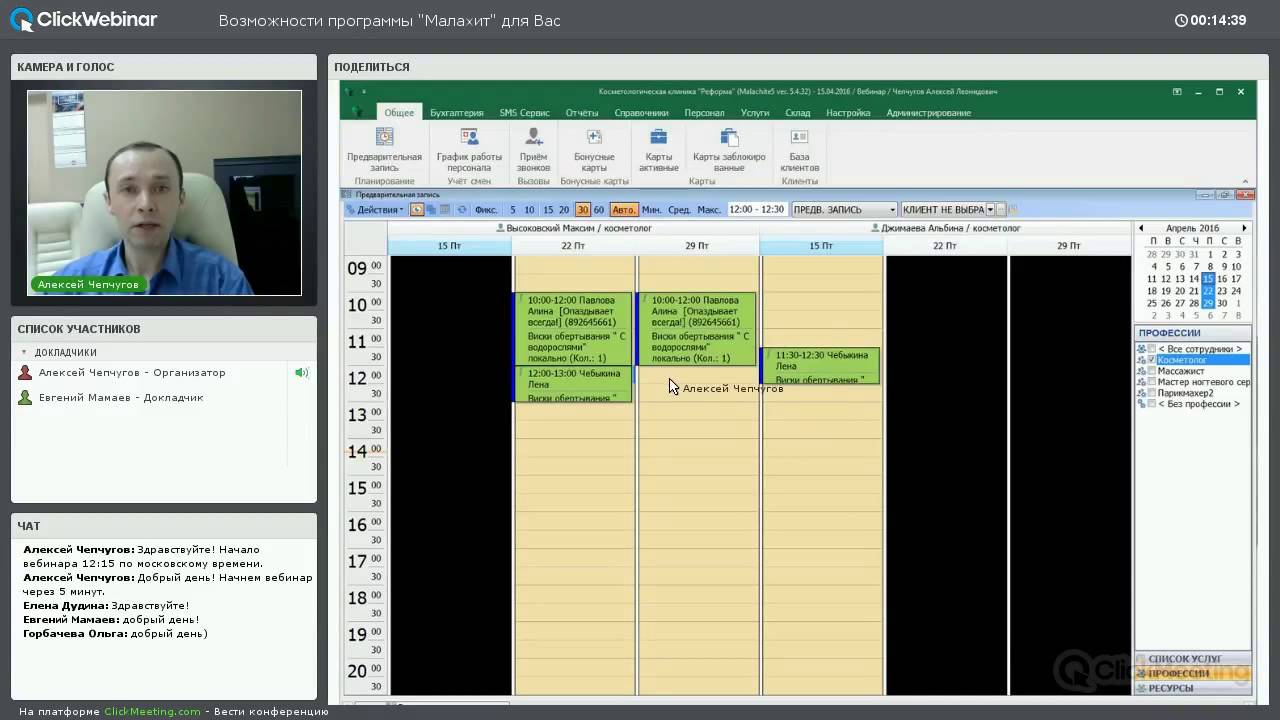Click ribbon display options icon in title bar
This screenshot has height=720, width=1280.
[1177, 91]
